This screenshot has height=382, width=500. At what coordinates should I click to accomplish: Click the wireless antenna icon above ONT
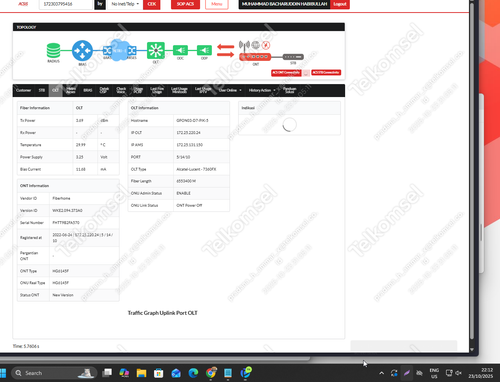pyautogui.click(x=244, y=45)
